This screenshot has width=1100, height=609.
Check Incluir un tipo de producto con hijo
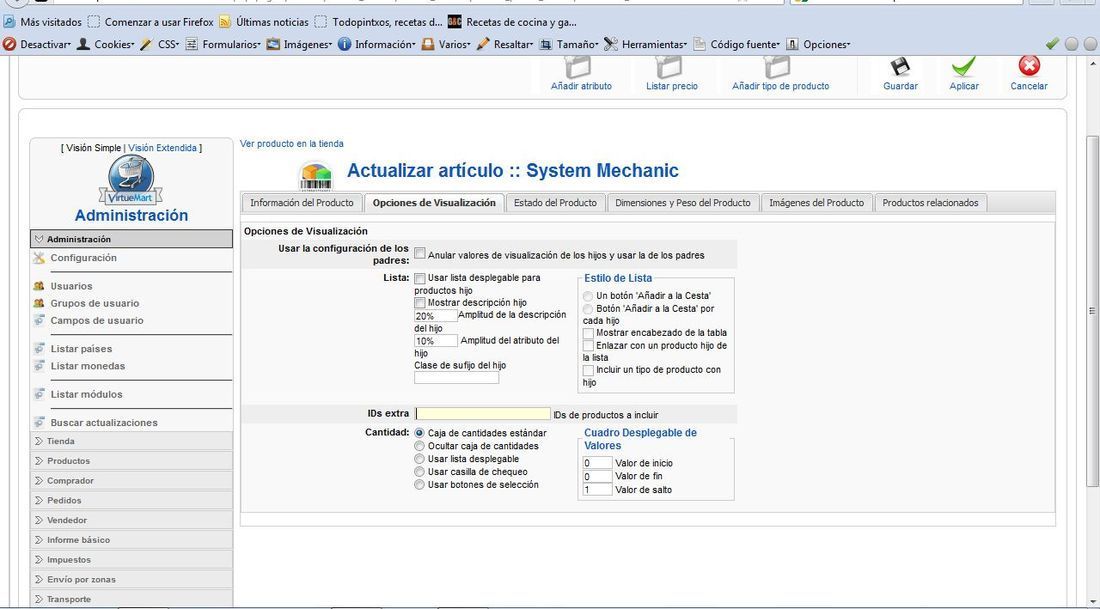pos(588,370)
